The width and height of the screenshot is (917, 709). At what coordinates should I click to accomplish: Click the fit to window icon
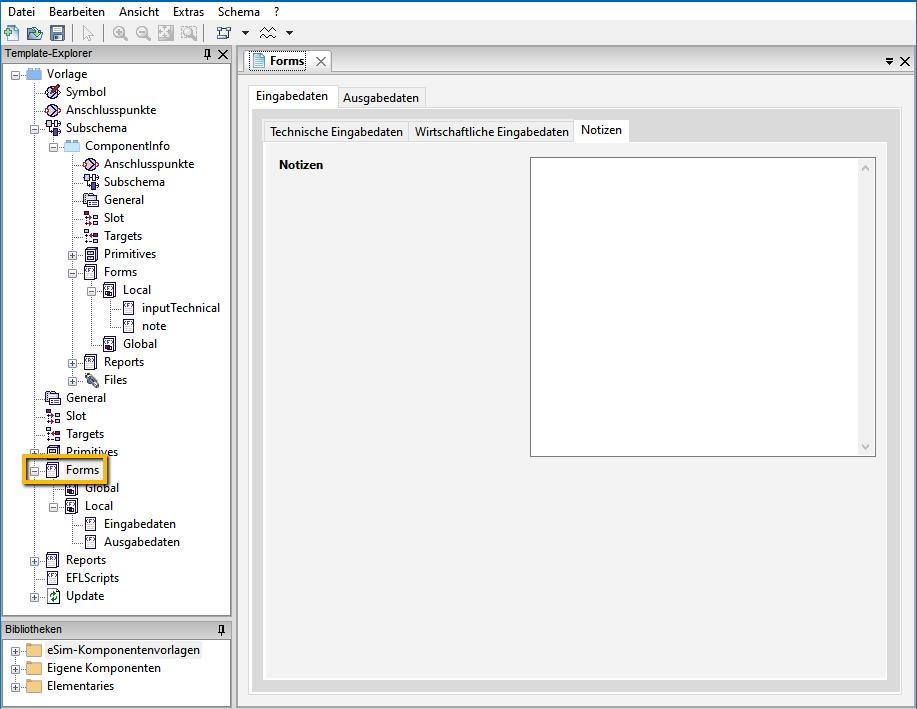click(166, 33)
